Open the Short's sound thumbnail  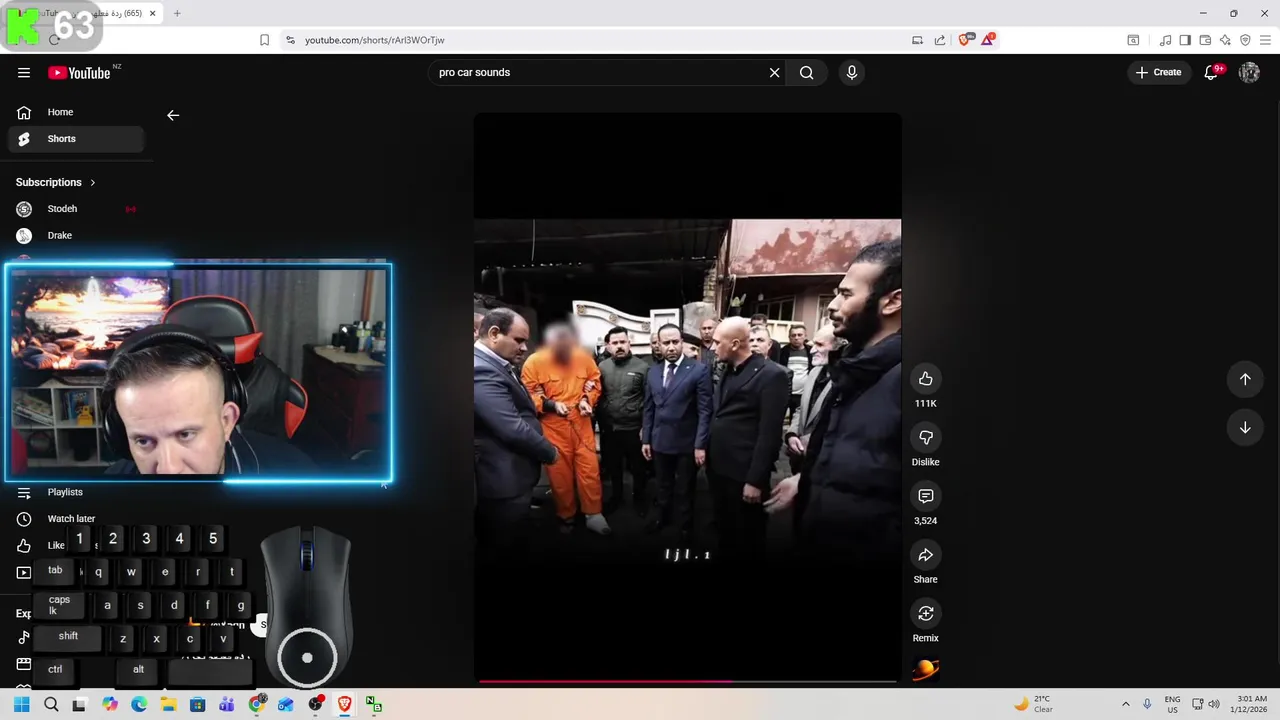[926, 670]
